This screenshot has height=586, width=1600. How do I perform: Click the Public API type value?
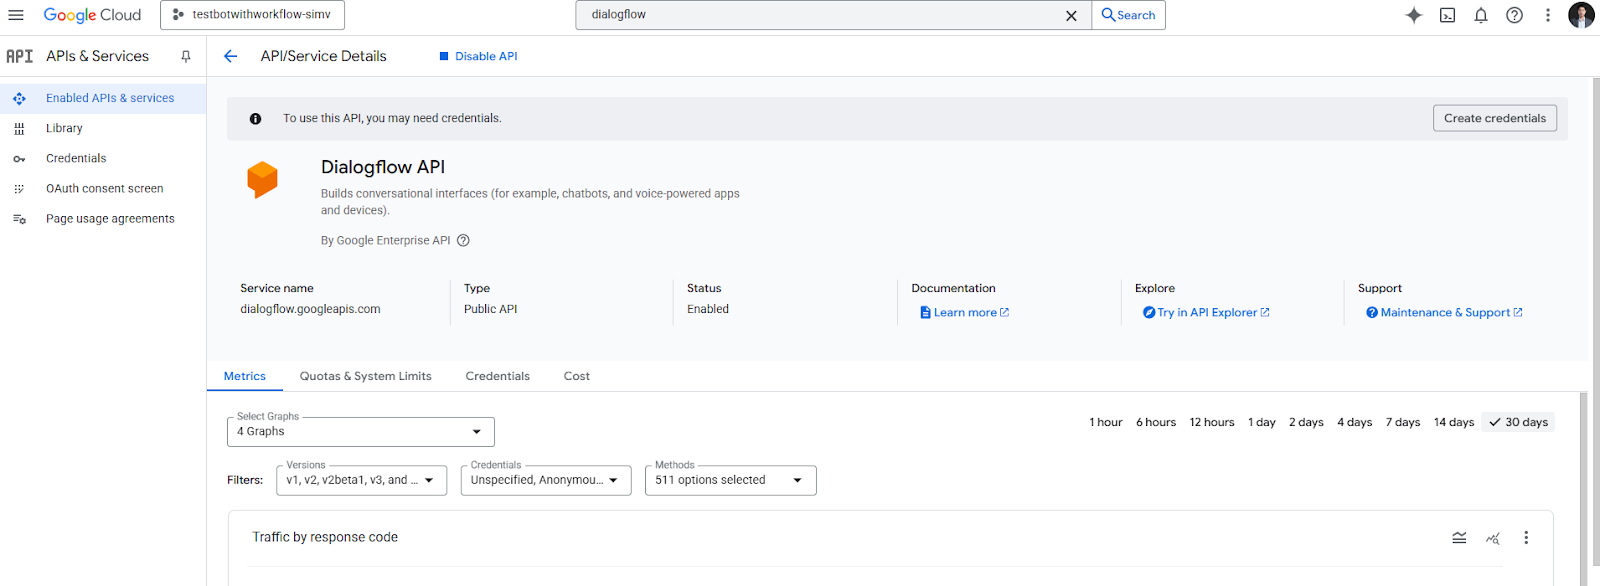point(490,309)
